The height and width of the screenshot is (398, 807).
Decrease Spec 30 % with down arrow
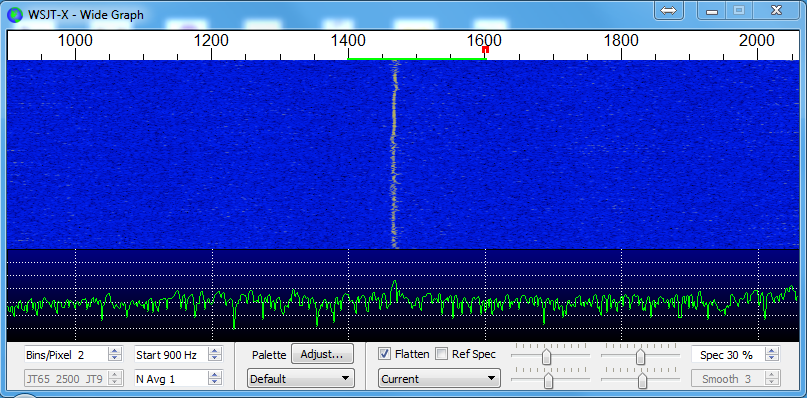click(x=771, y=358)
